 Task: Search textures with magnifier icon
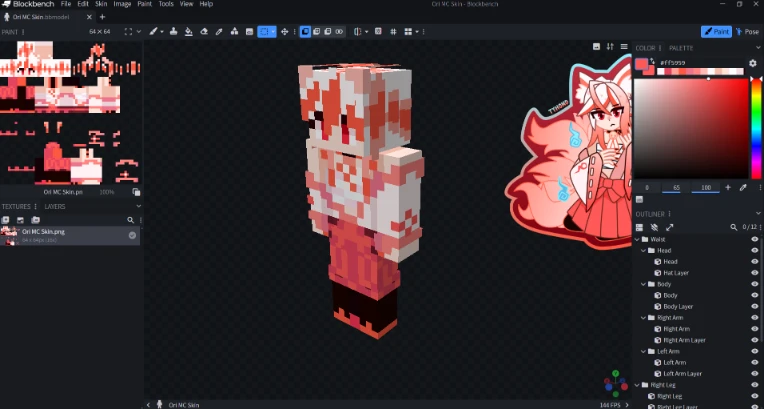pos(131,220)
